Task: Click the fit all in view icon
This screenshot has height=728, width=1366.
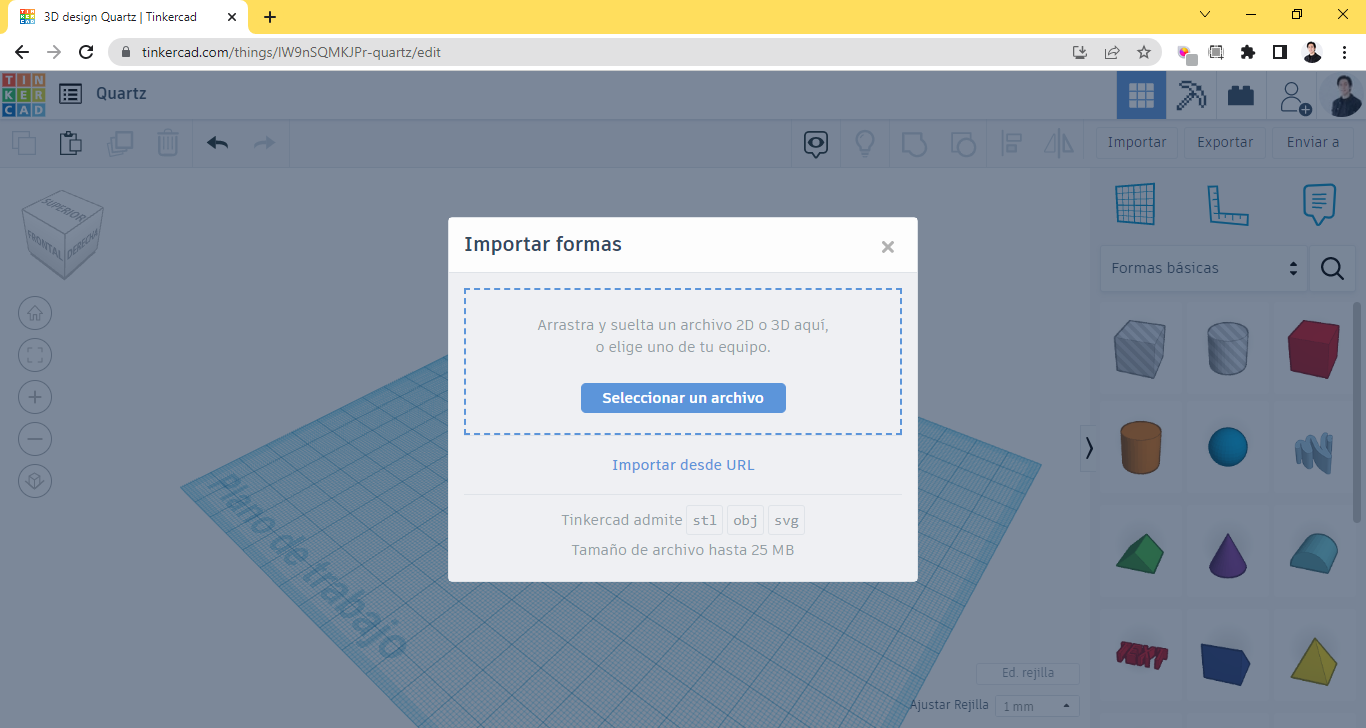Action: 35,355
